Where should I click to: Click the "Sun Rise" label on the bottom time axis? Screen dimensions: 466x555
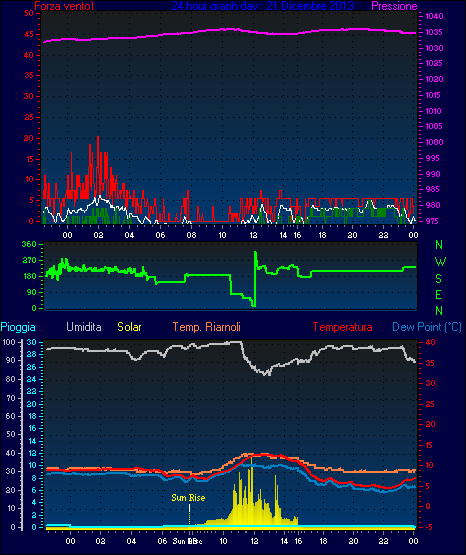point(188,542)
